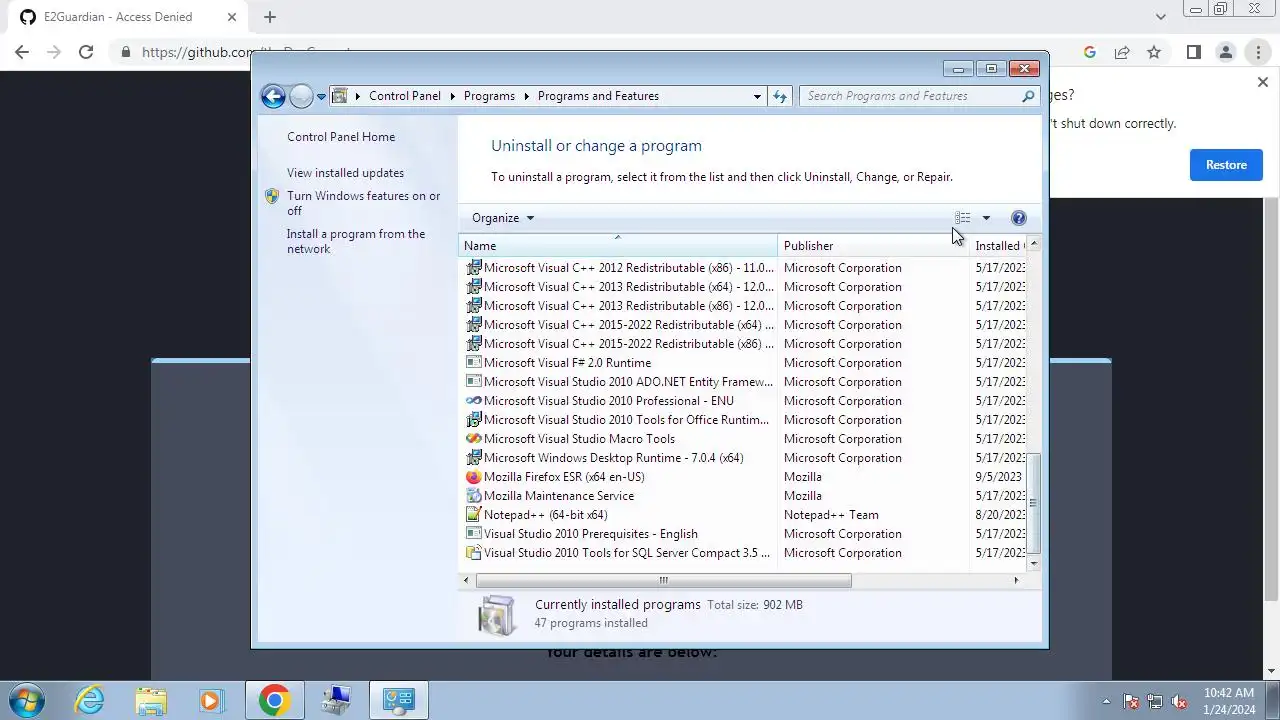This screenshot has width=1280, height=720.
Task: Open a new tab in Chrome
Action: pos(270,17)
